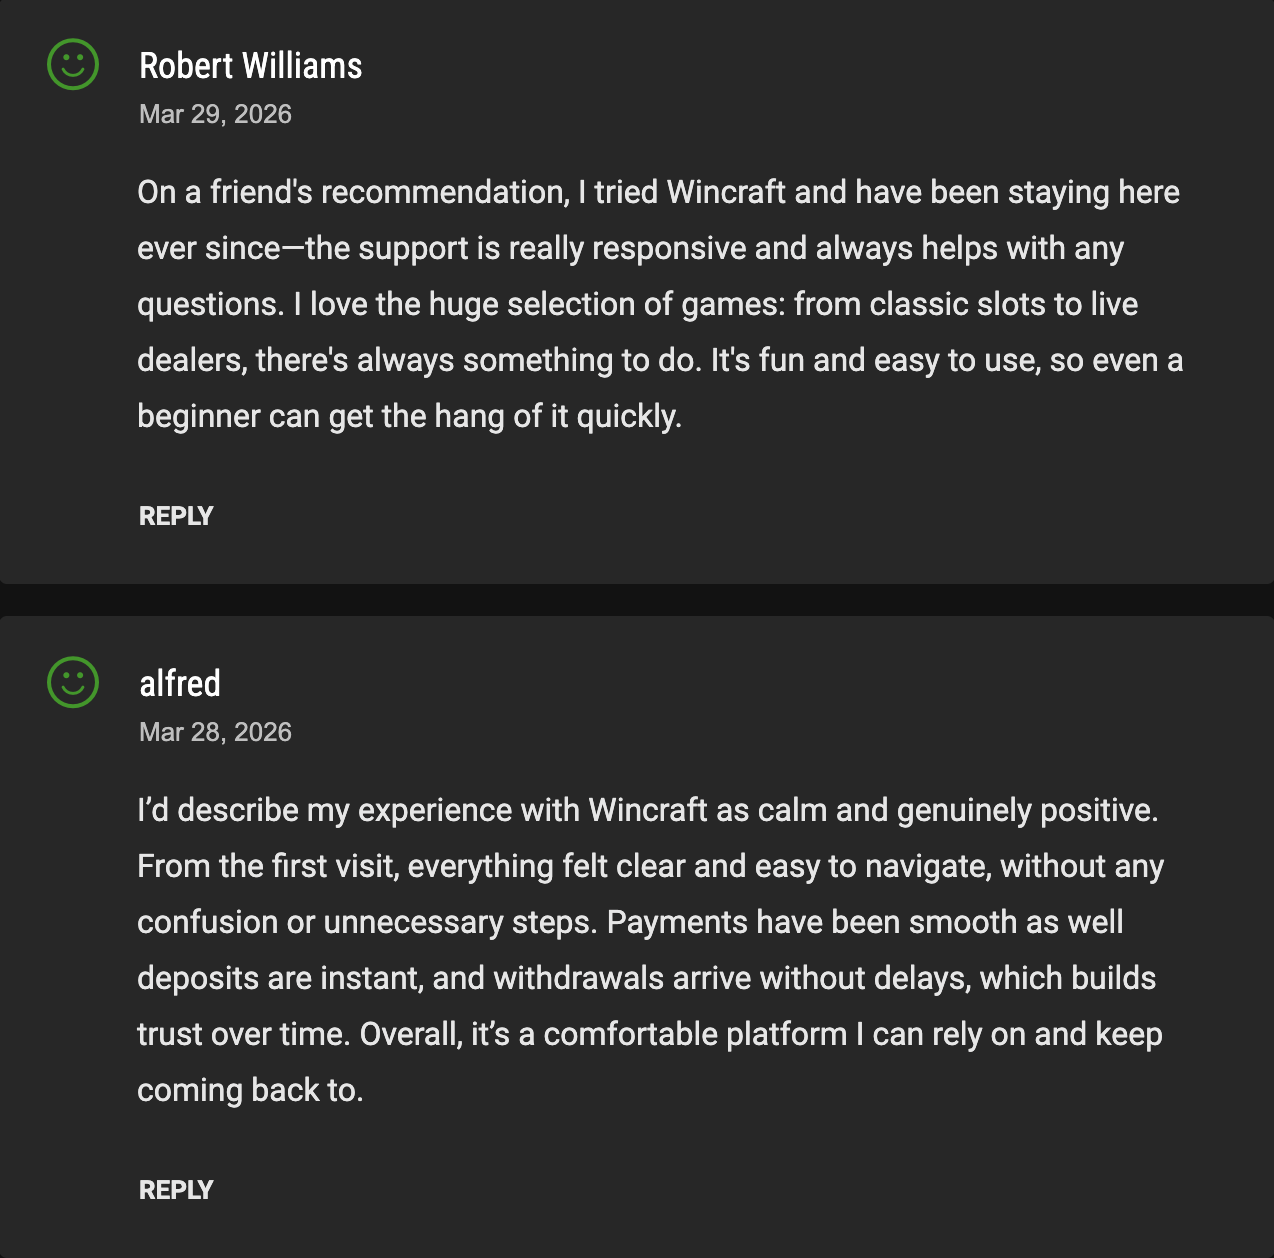Open the alfred reviewer name
Screen dimensions: 1274x1258
tap(180, 684)
